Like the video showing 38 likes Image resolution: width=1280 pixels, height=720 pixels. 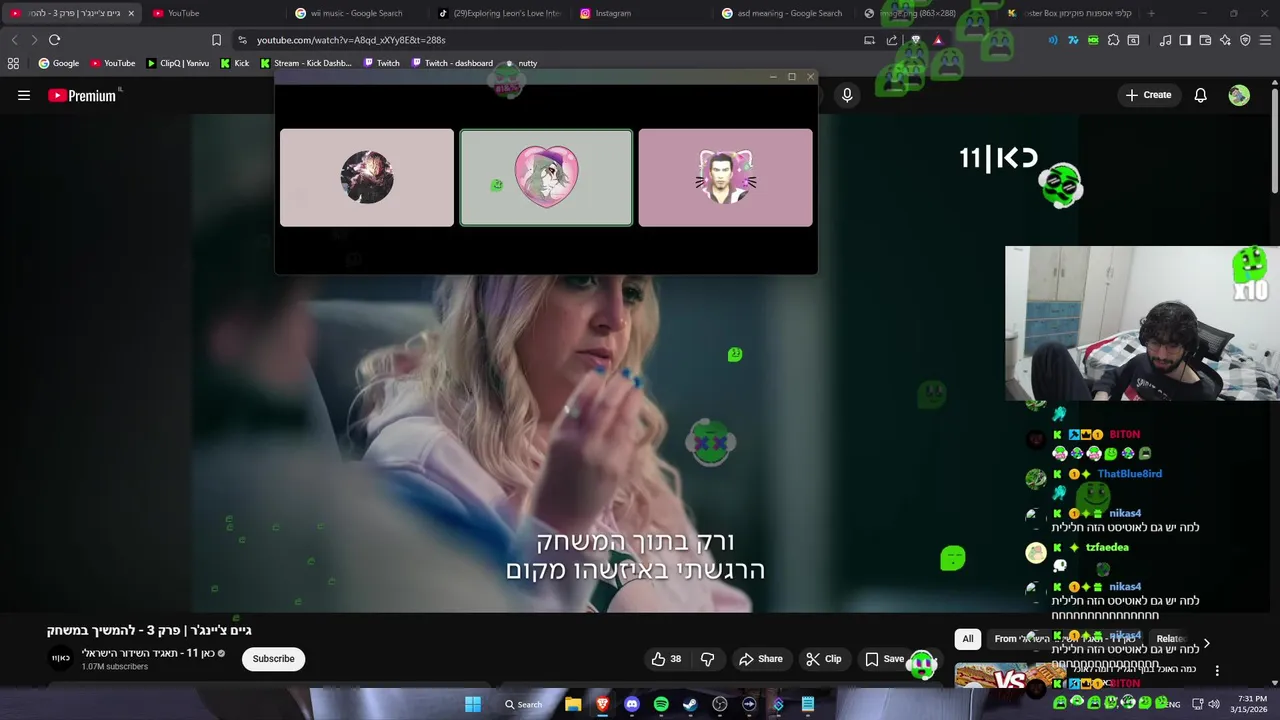tap(666, 659)
